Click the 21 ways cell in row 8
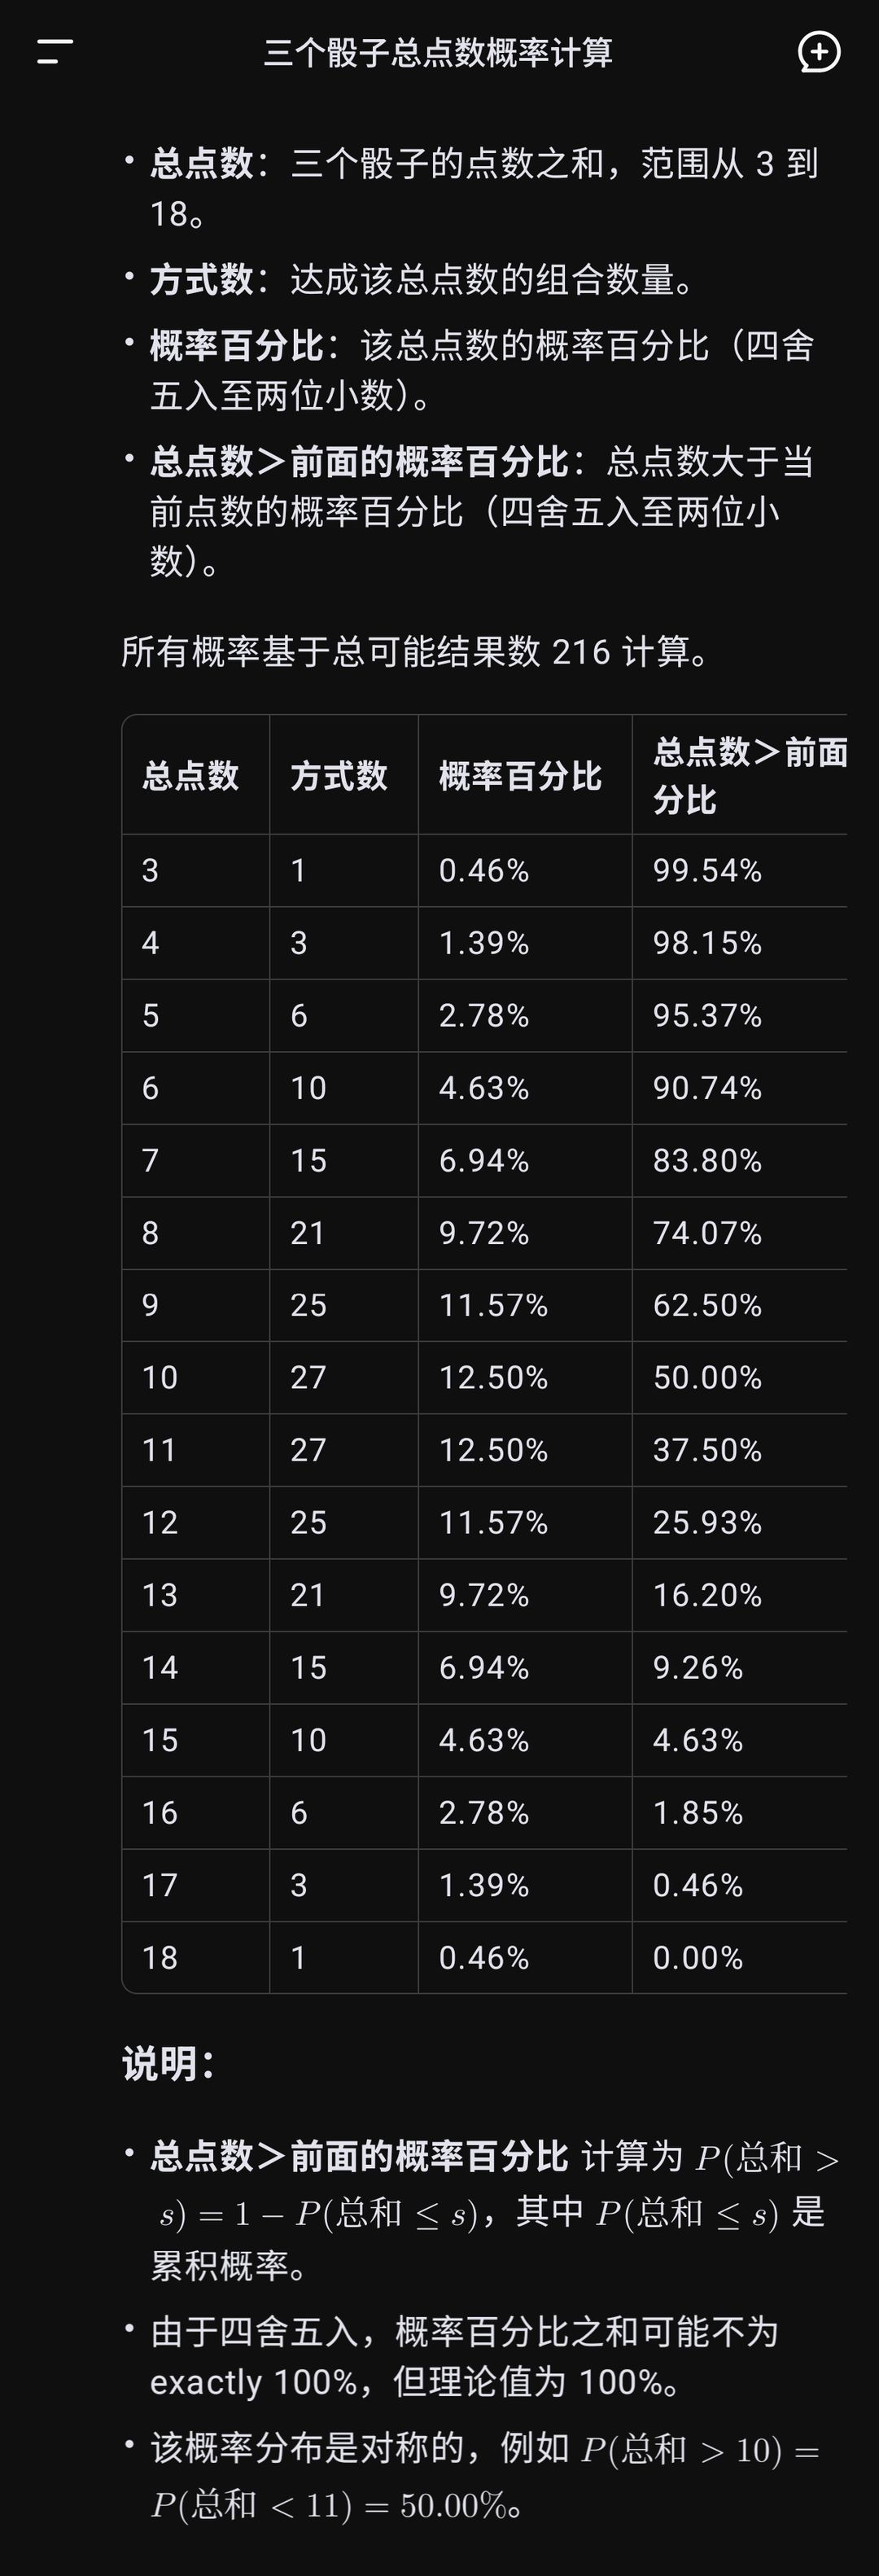 pos(308,1233)
